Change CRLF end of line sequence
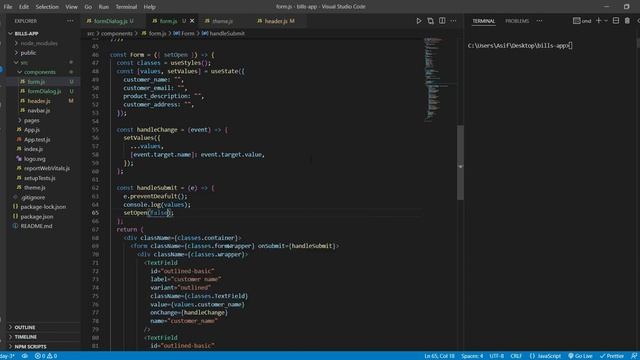 [516, 356]
